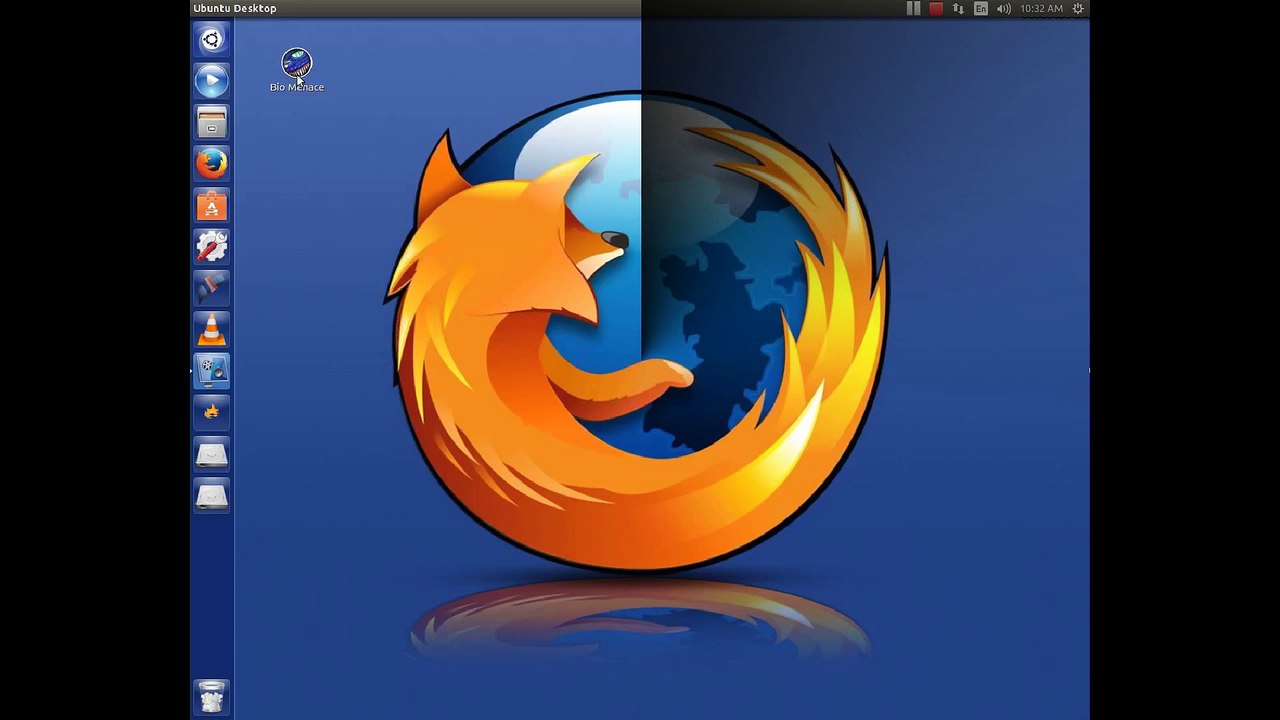Screen dimensions: 1280x720
Task: Click the red stop recording indicator
Action: coord(936,8)
